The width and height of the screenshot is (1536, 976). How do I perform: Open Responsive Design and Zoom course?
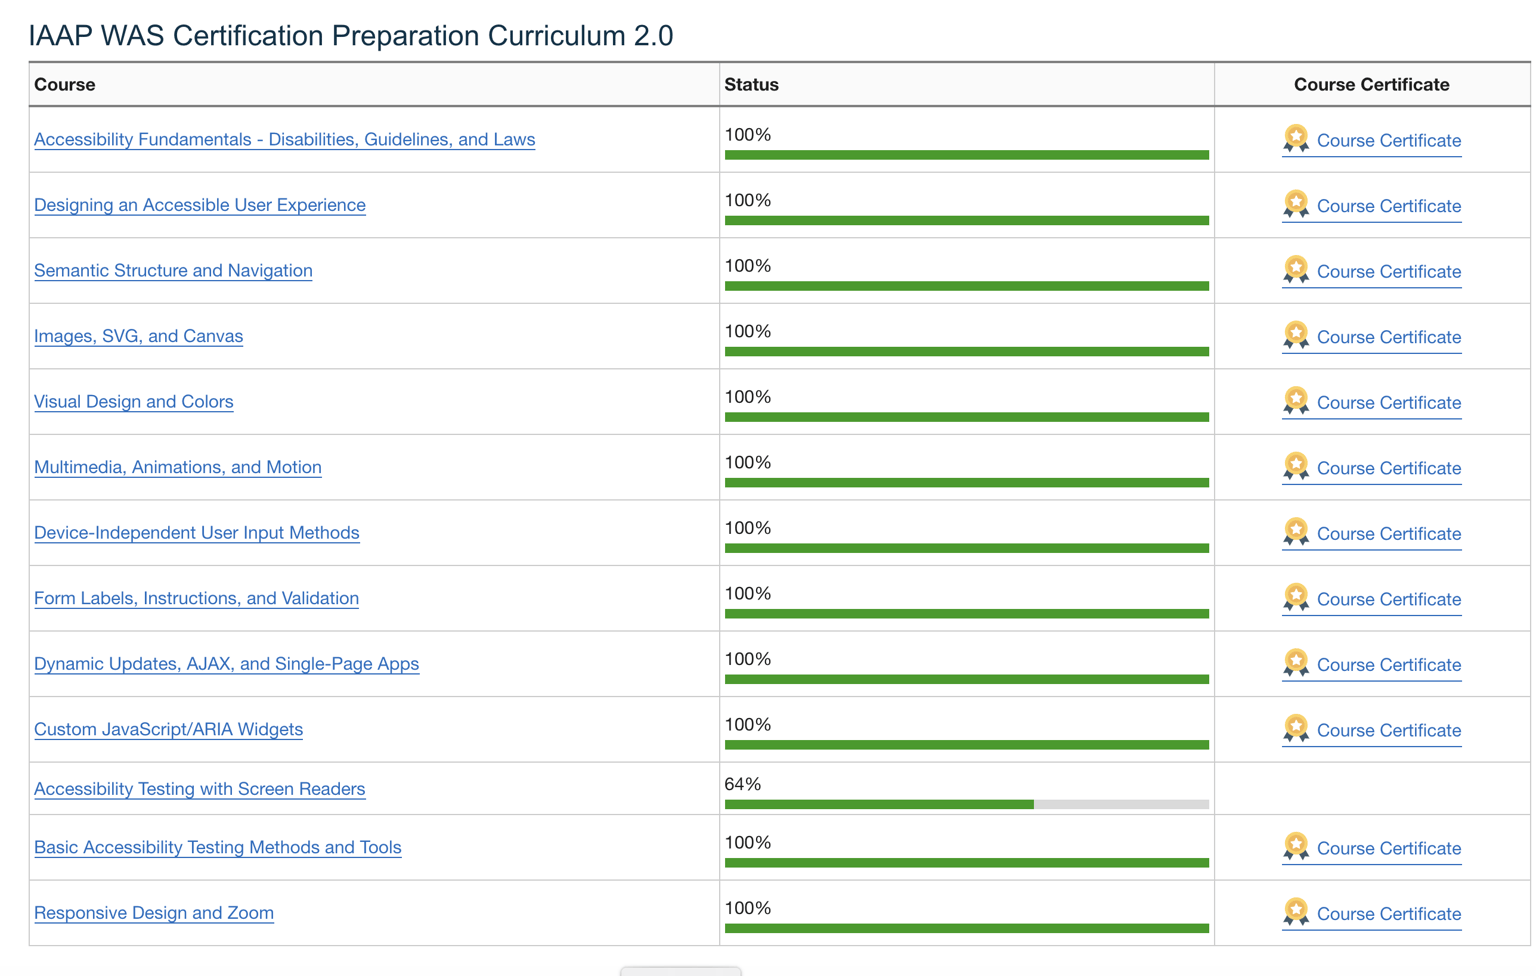pos(154,912)
